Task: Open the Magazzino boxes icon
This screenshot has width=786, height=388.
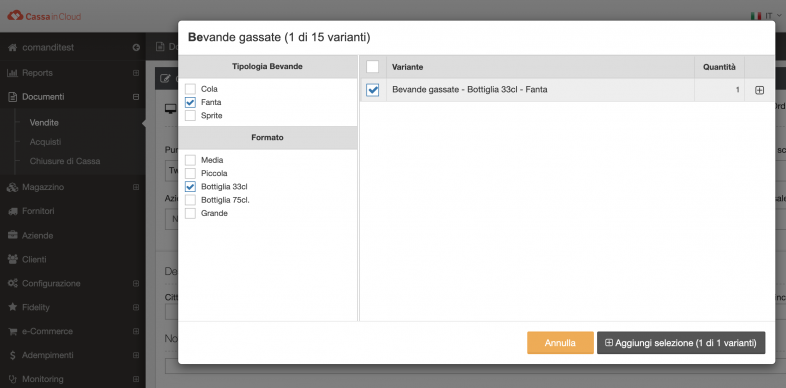Action: (13, 187)
